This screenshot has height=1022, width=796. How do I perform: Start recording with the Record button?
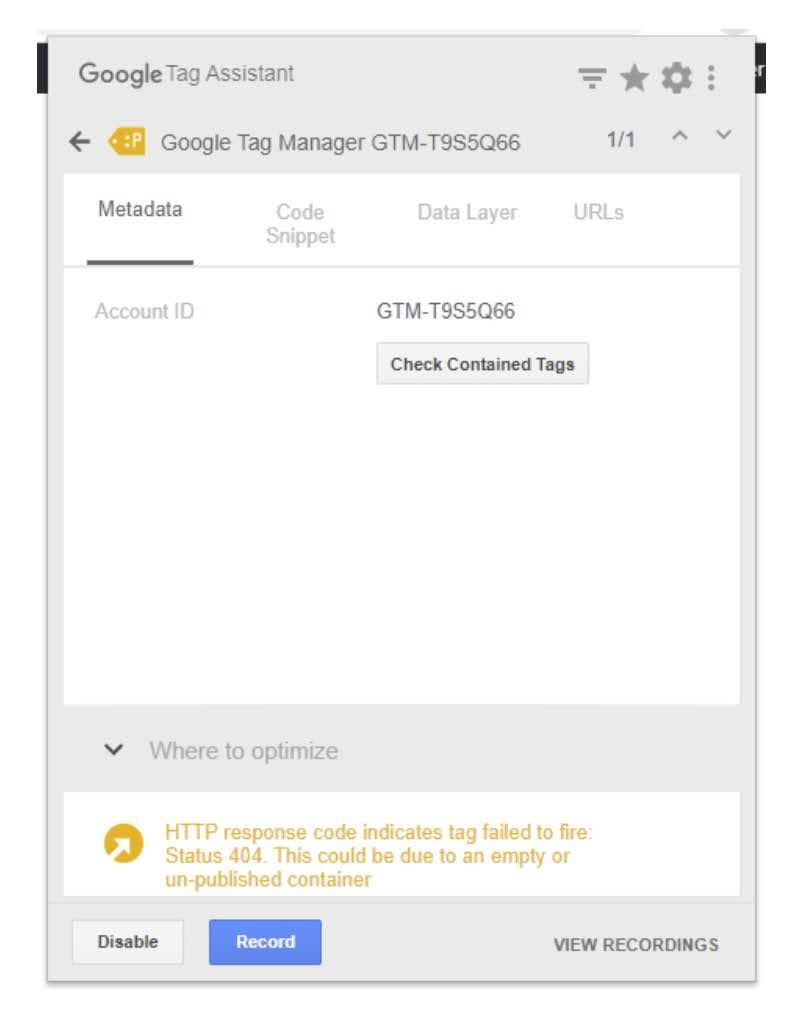tap(265, 942)
